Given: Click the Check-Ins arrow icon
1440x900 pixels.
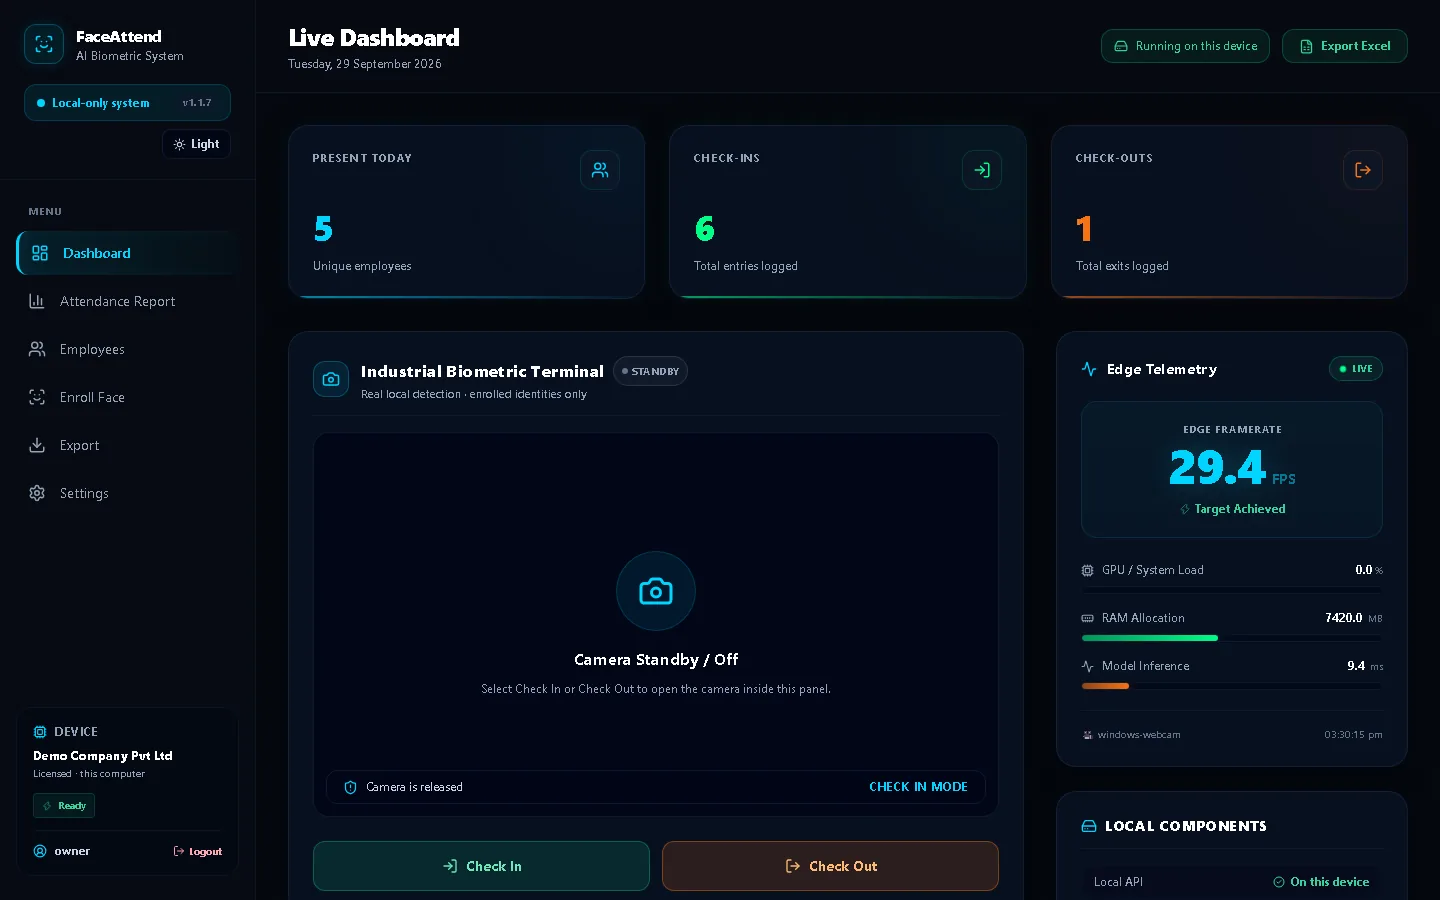Looking at the screenshot, I should 982,170.
